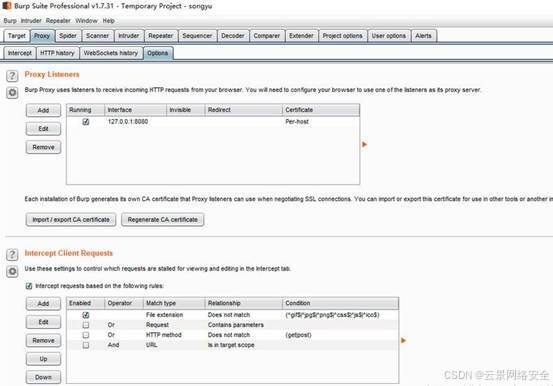Open the Help menu
This screenshot has height=386, width=553.
click(x=109, y=21)
